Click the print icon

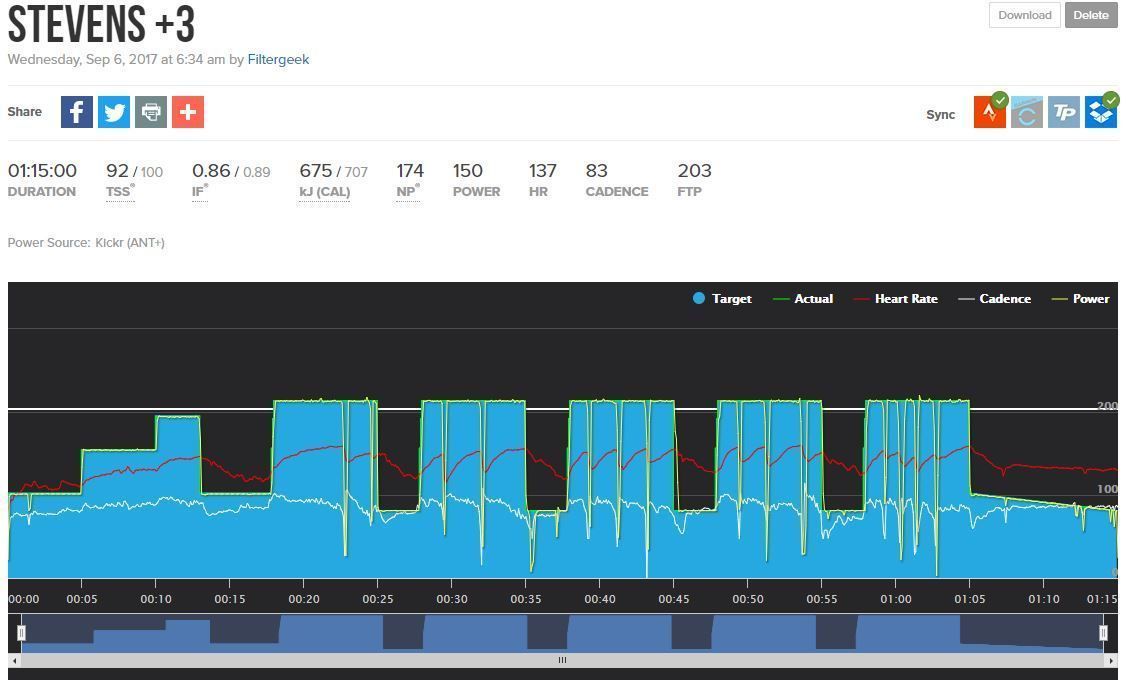tap(151, 112)
